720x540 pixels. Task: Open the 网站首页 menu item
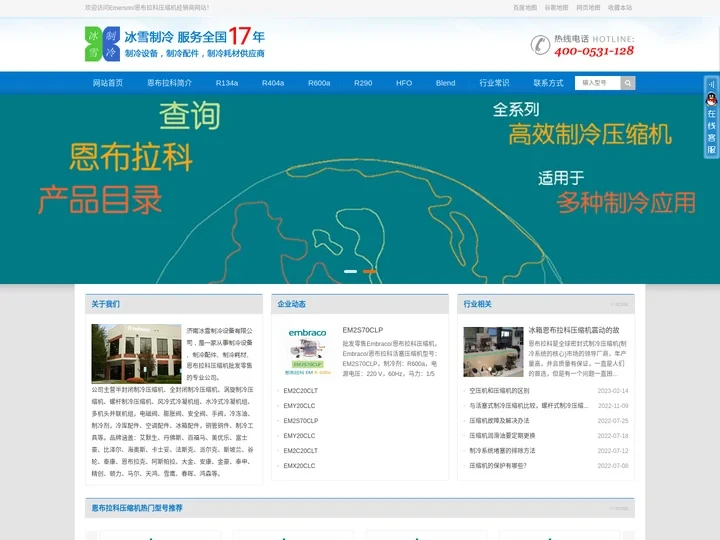pos(108,83)
